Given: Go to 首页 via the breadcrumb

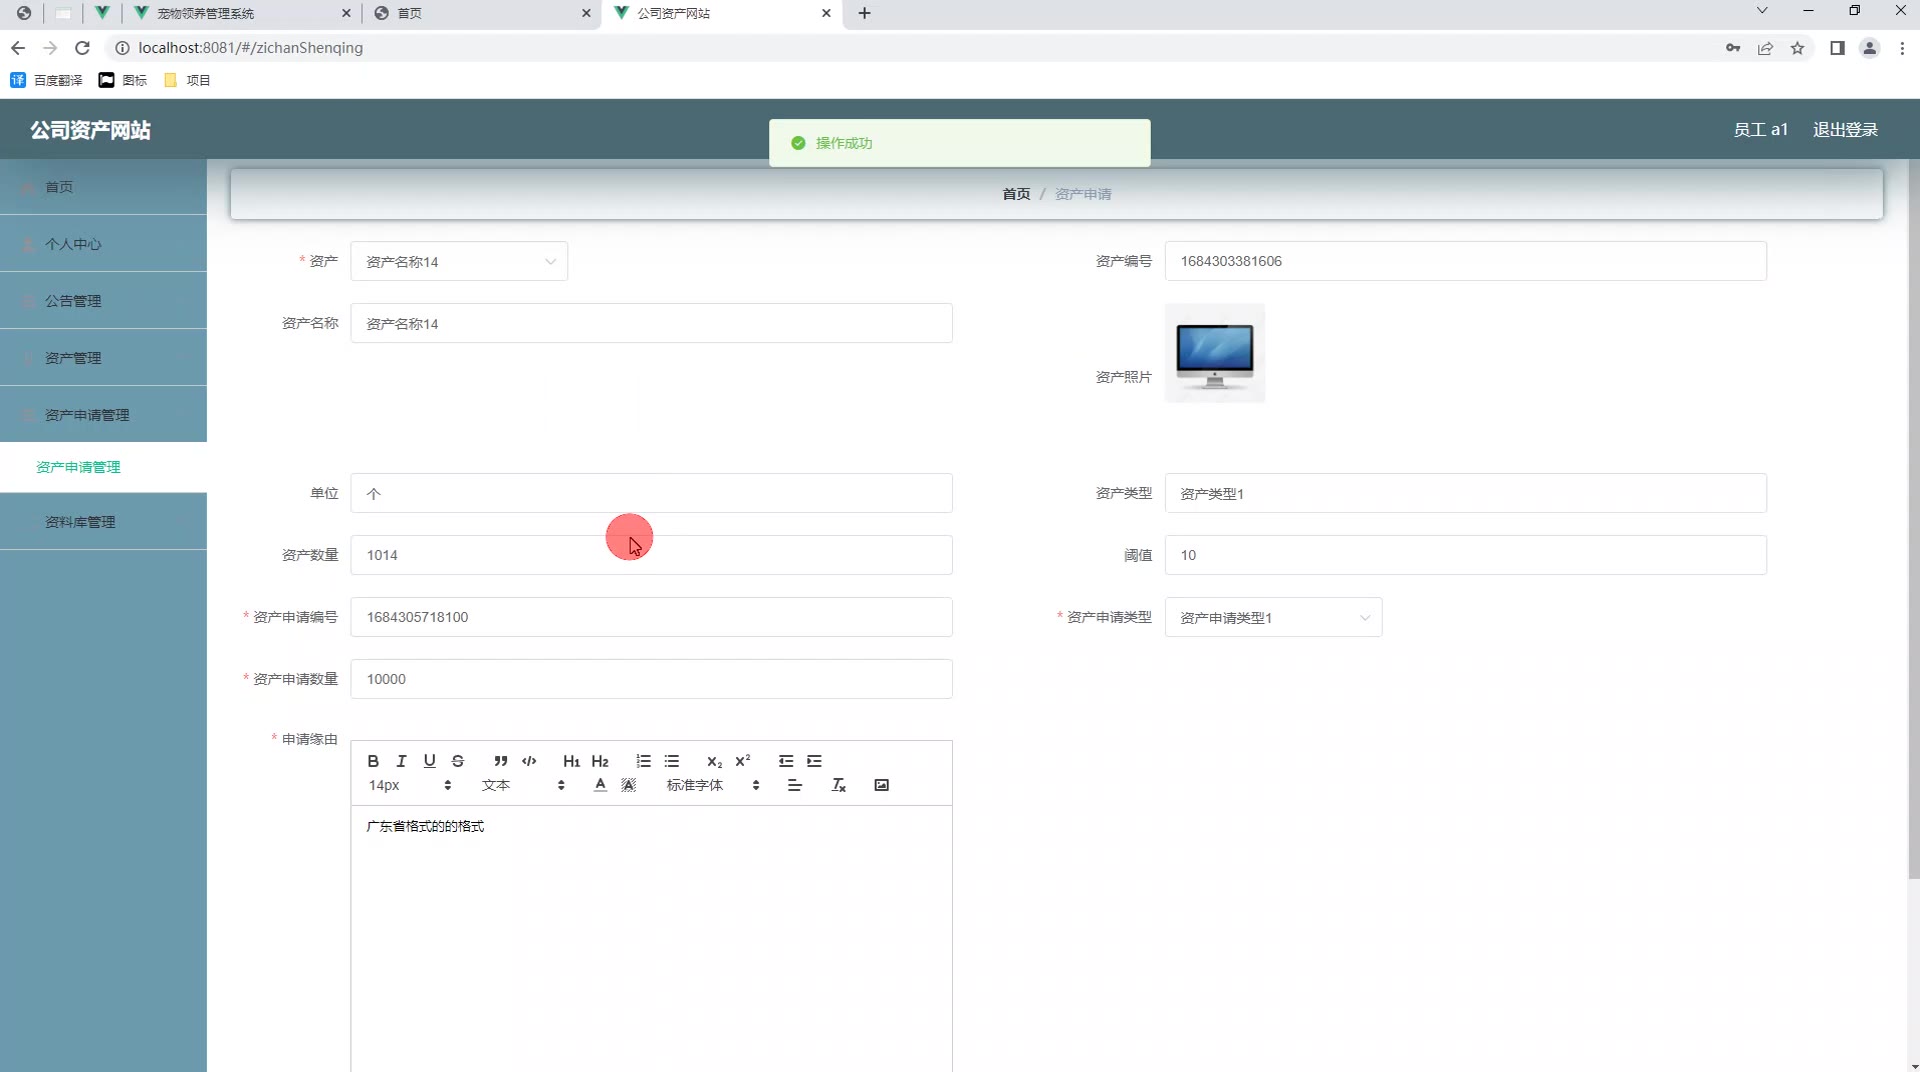Looking at the screenshot, I should coord(1016,194).
